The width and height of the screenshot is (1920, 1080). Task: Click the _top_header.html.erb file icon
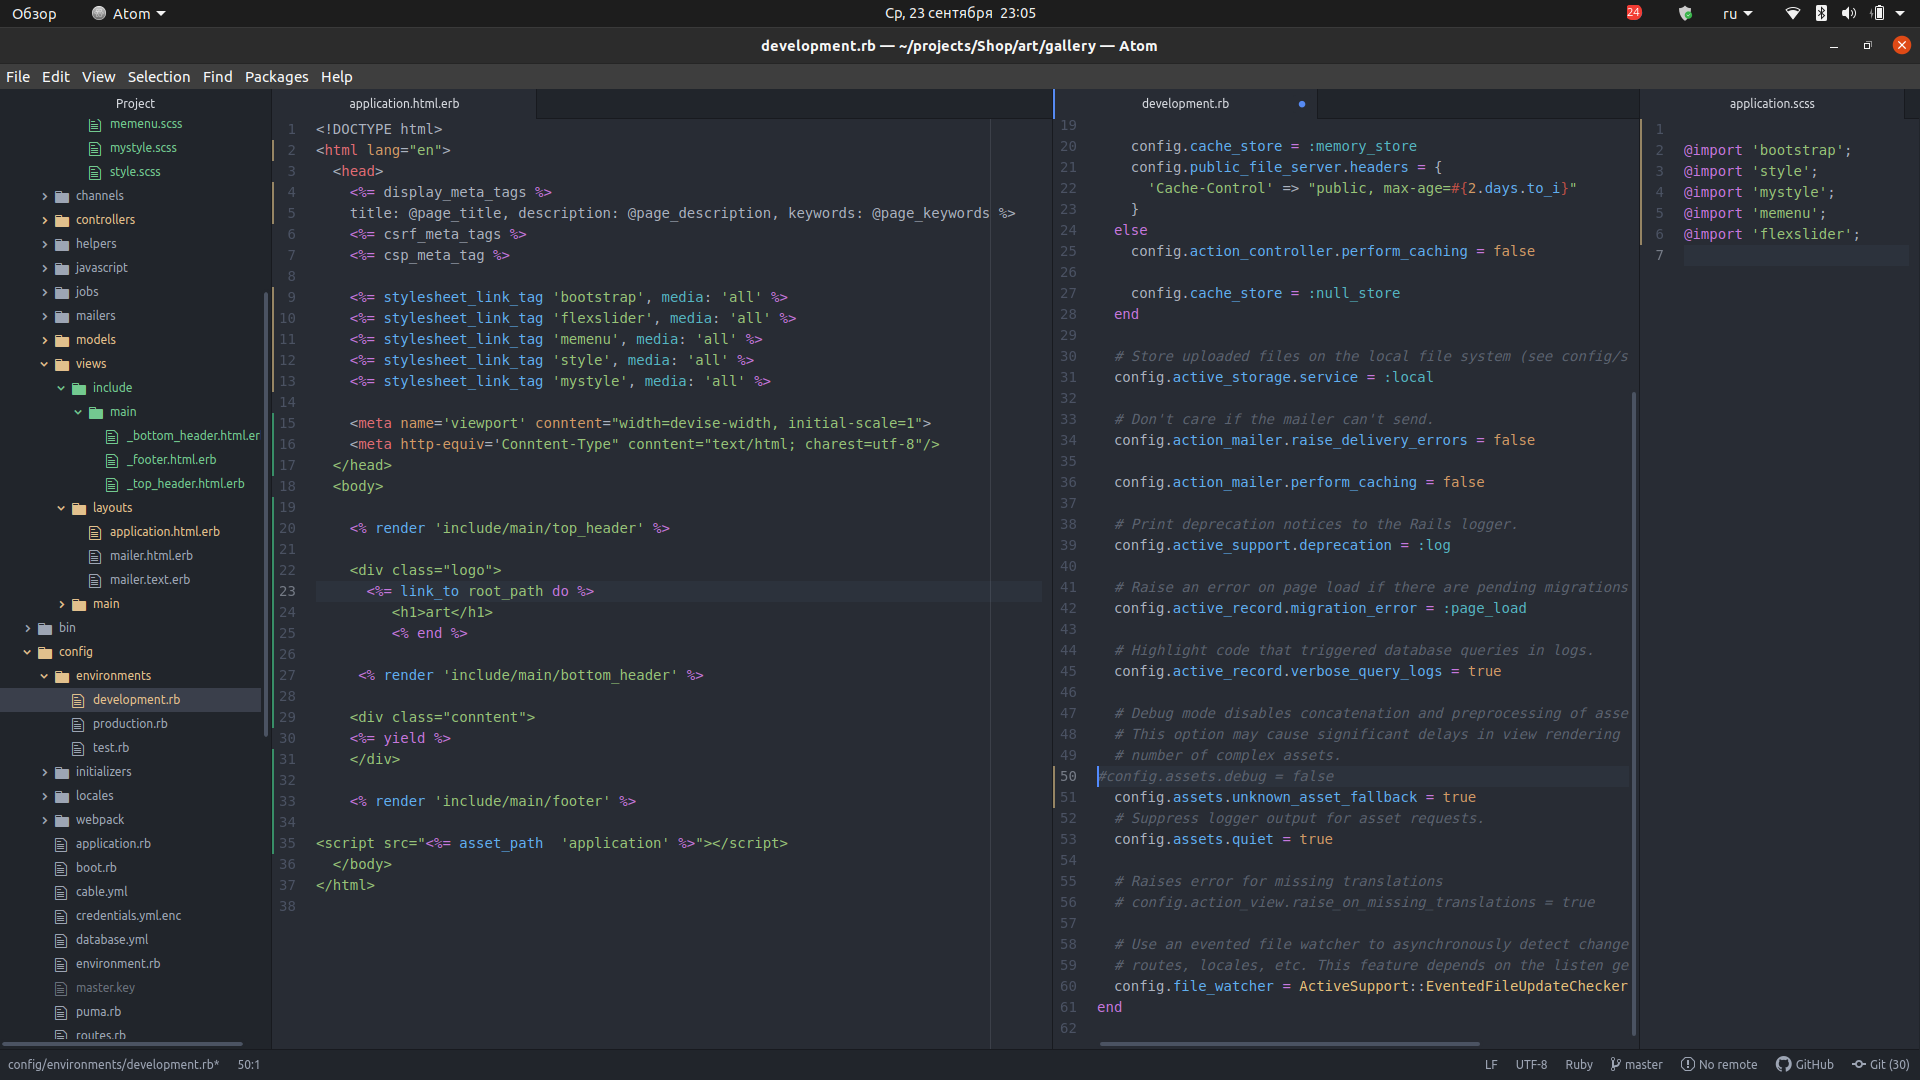pyautogui.click(x=112, y=484)
